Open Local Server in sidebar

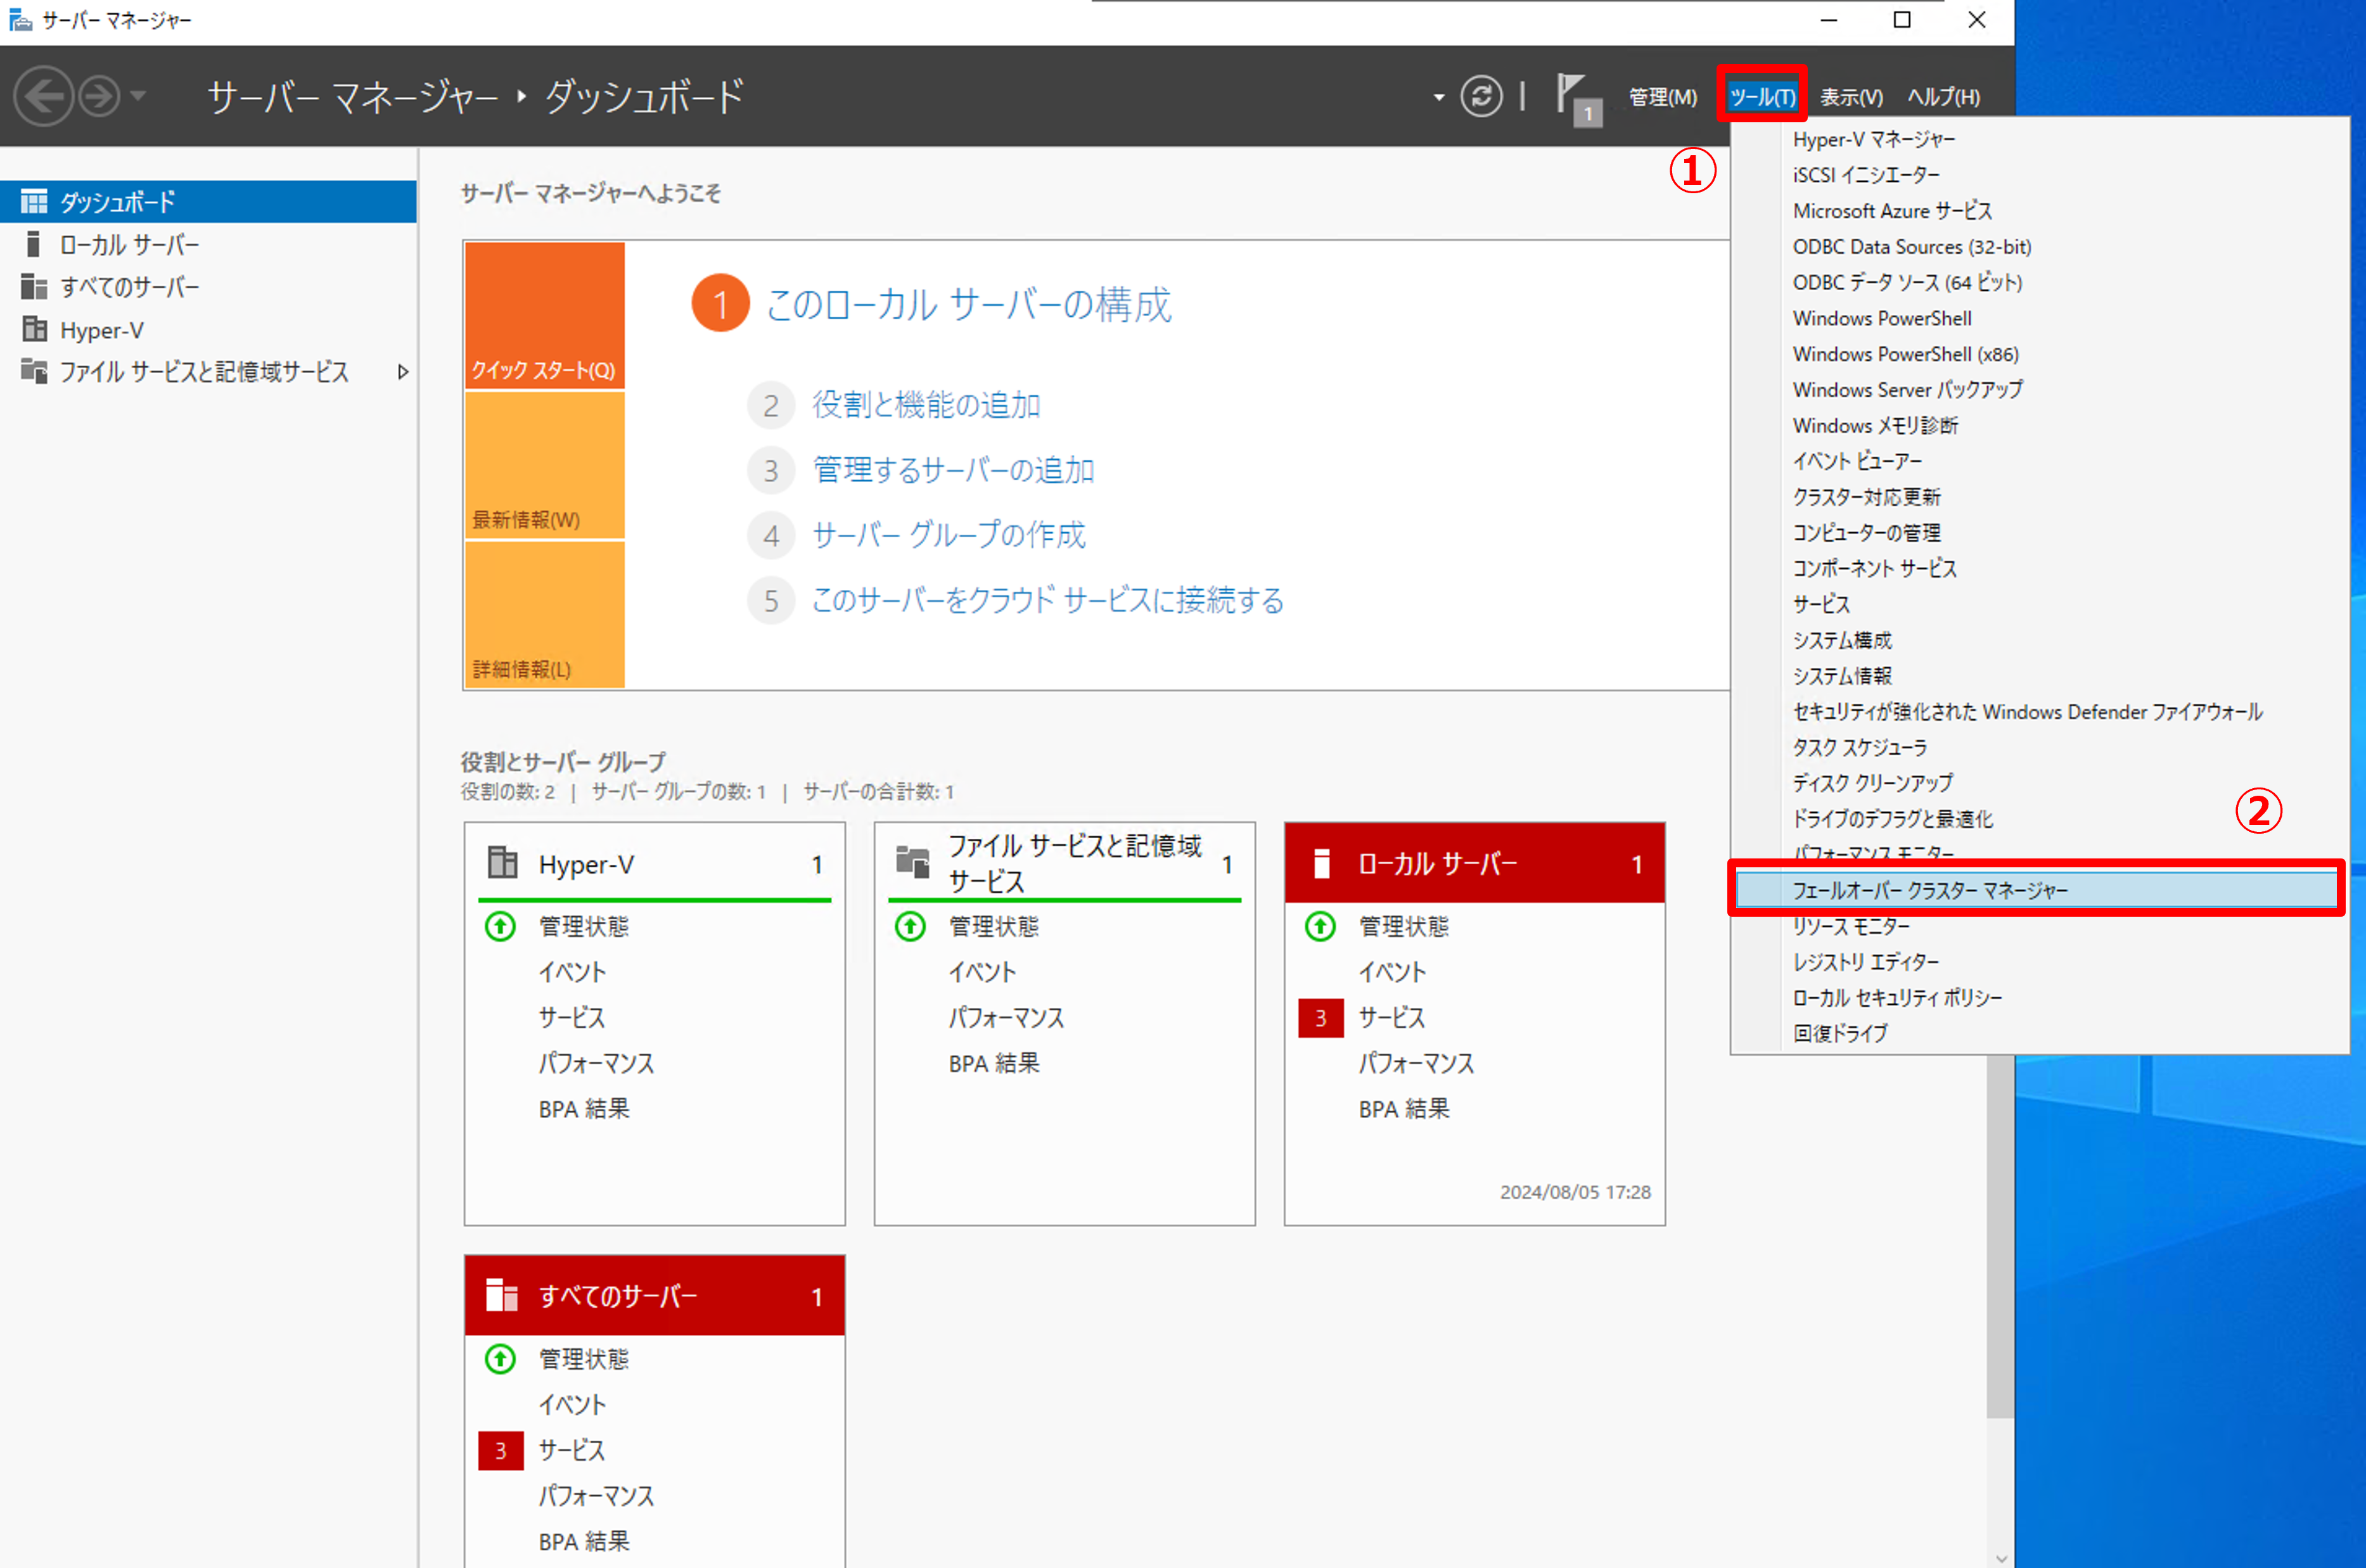129,245
